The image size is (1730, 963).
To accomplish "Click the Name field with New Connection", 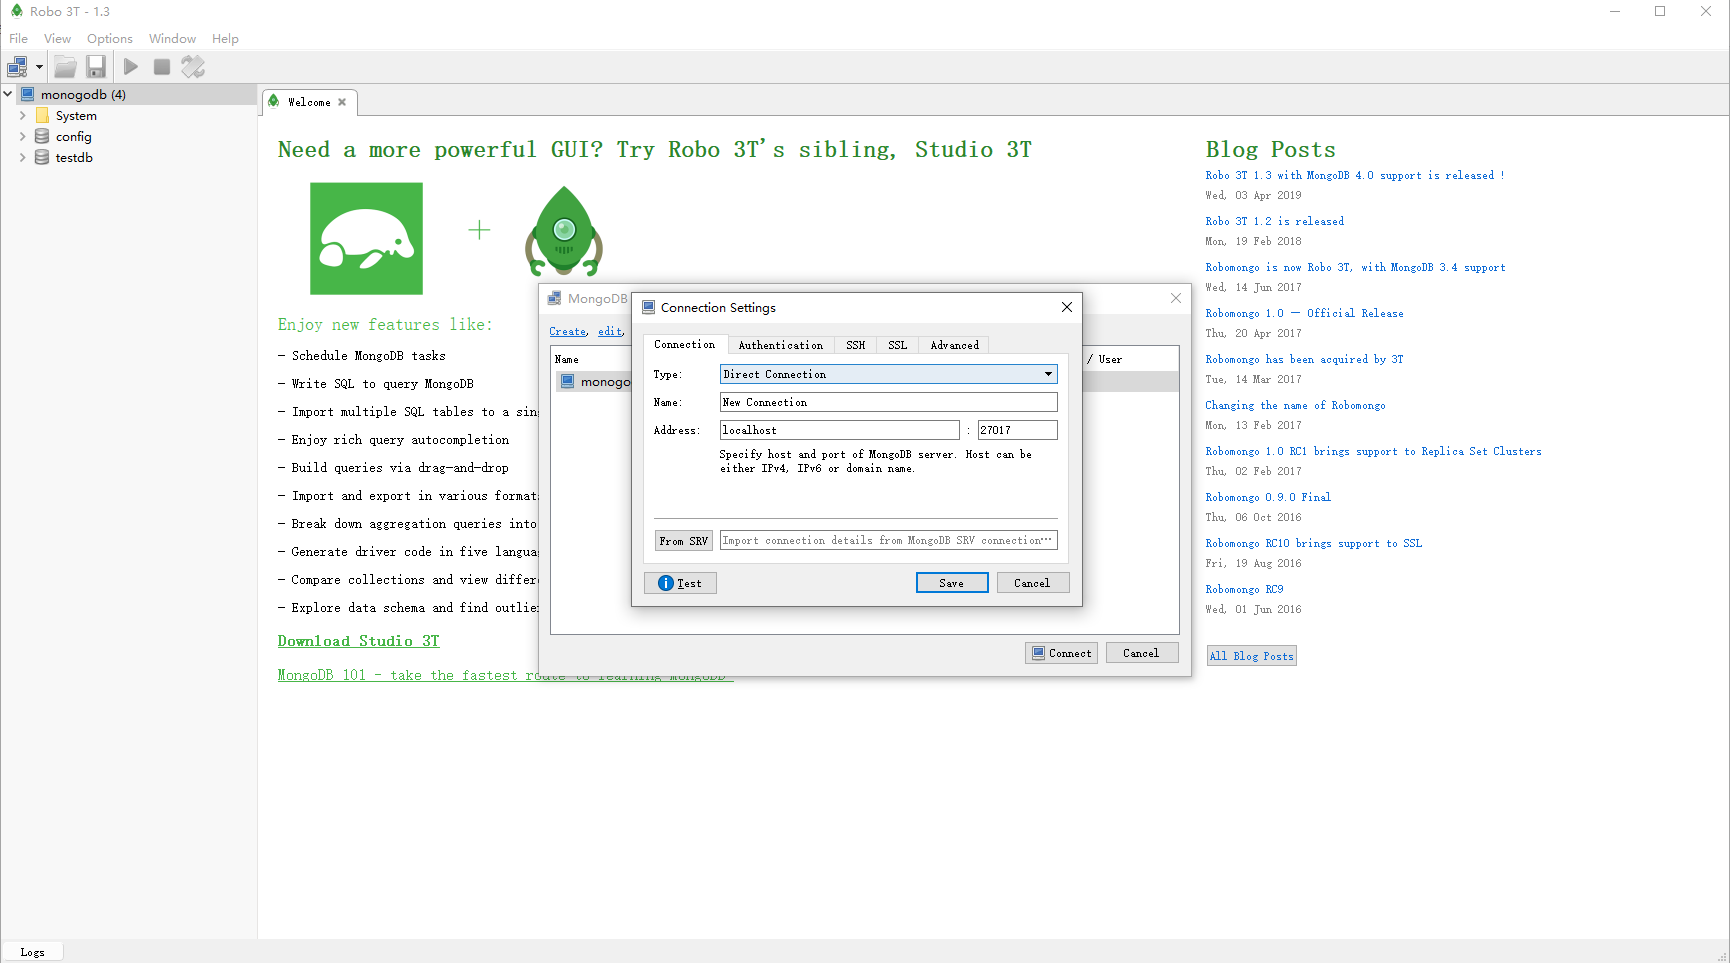I will click(x=888, y=402).
